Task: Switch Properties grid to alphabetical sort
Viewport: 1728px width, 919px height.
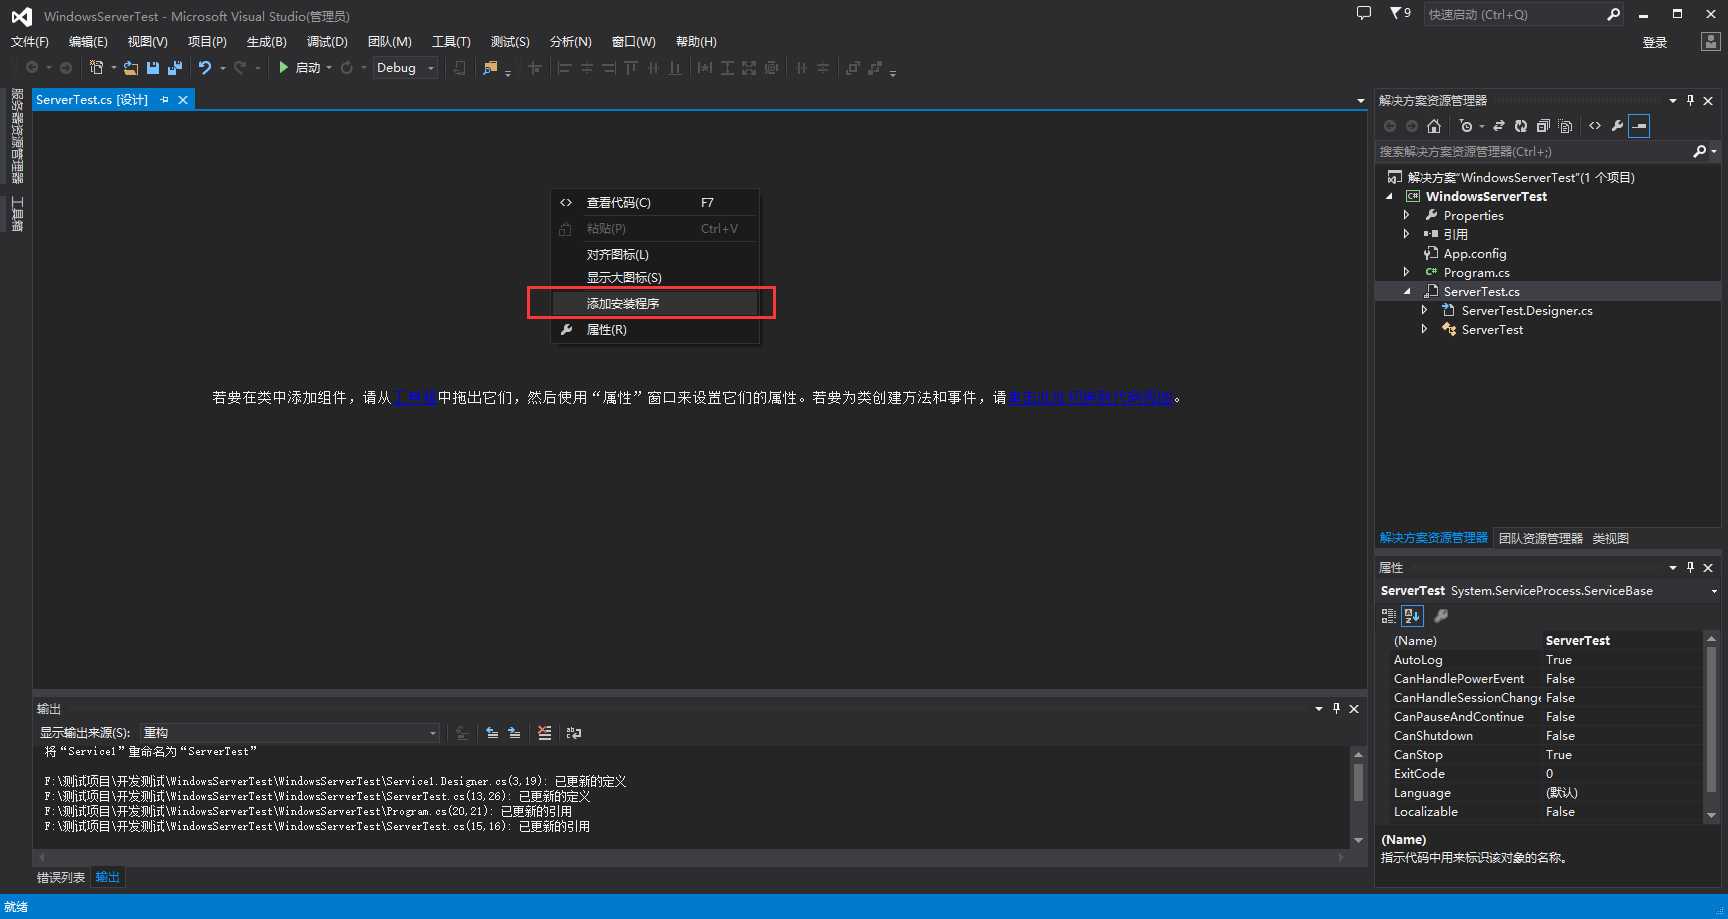Action: click(1412, 616)
